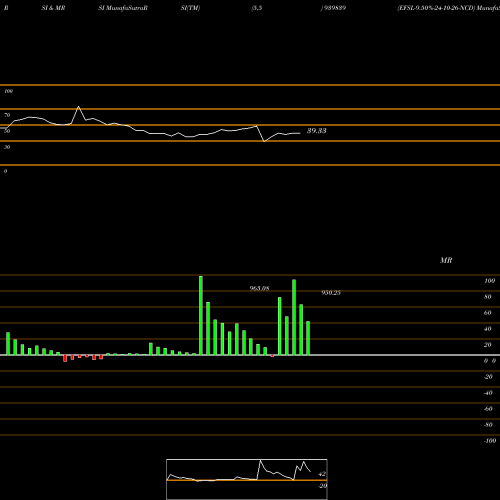Click the RSI value label 39.33
This screenshot has height=500, width=500.
(x=316, y=131)
